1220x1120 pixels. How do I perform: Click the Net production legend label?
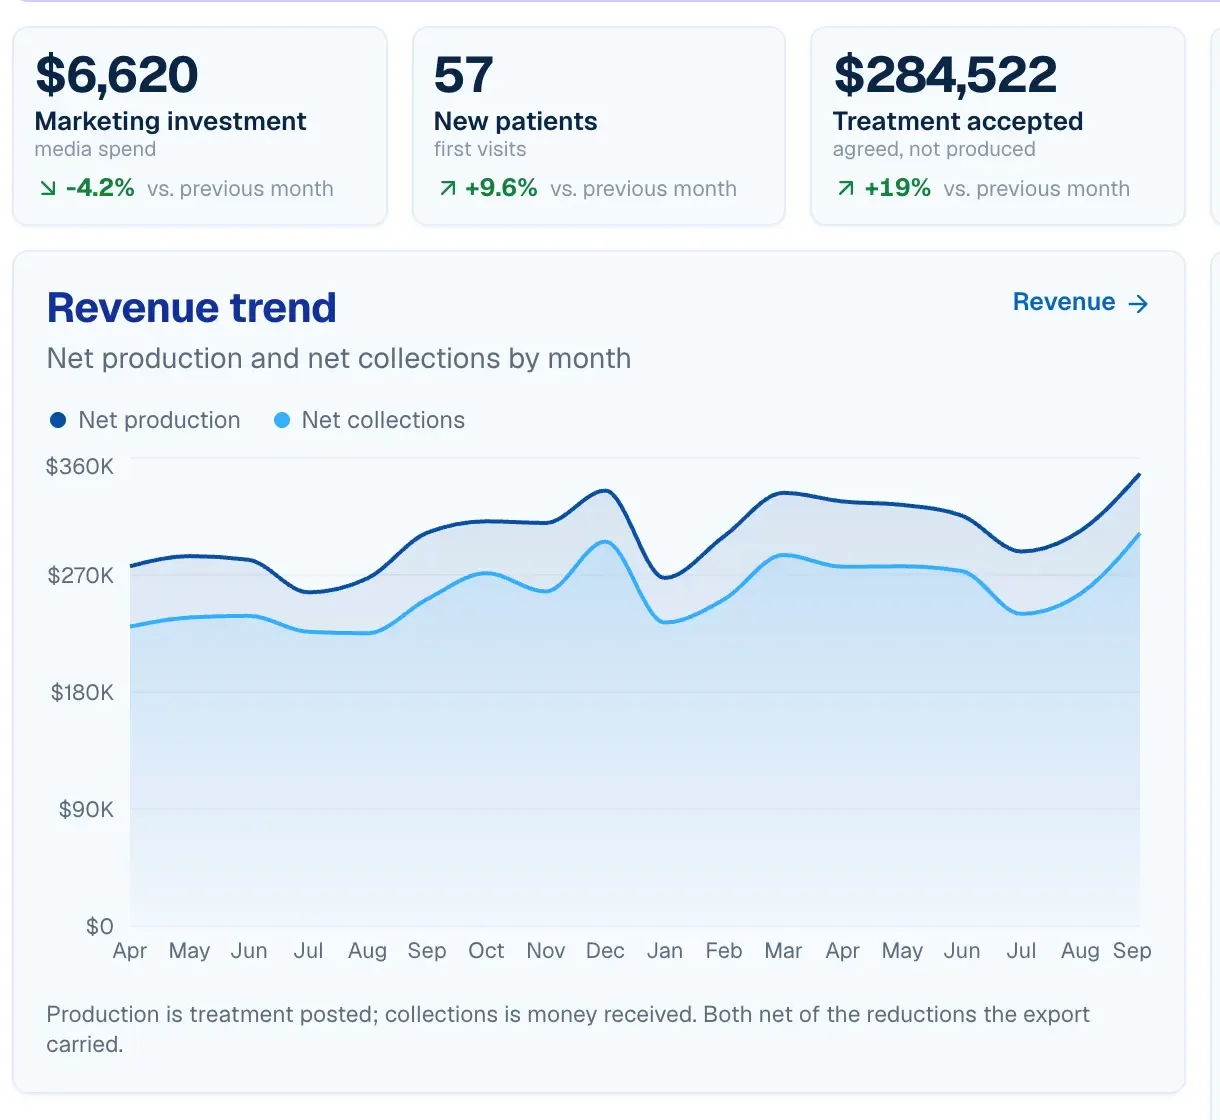pyautogui.click(x=159, y=420)
